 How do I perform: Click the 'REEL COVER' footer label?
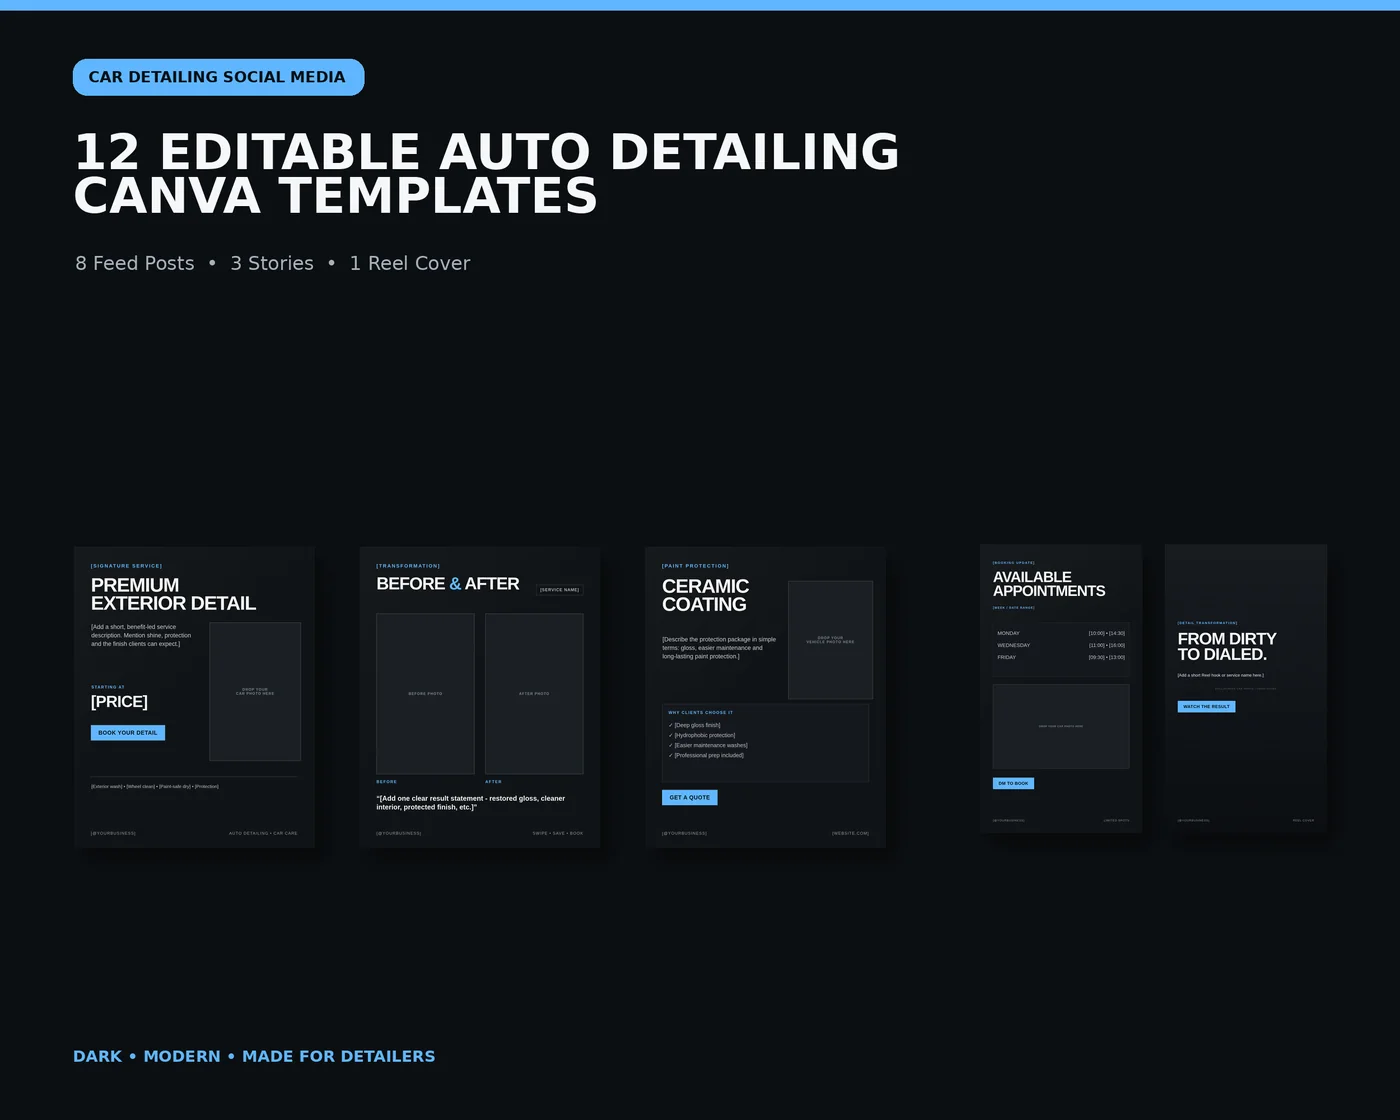pyautogui.click(x=1304, y=820)
